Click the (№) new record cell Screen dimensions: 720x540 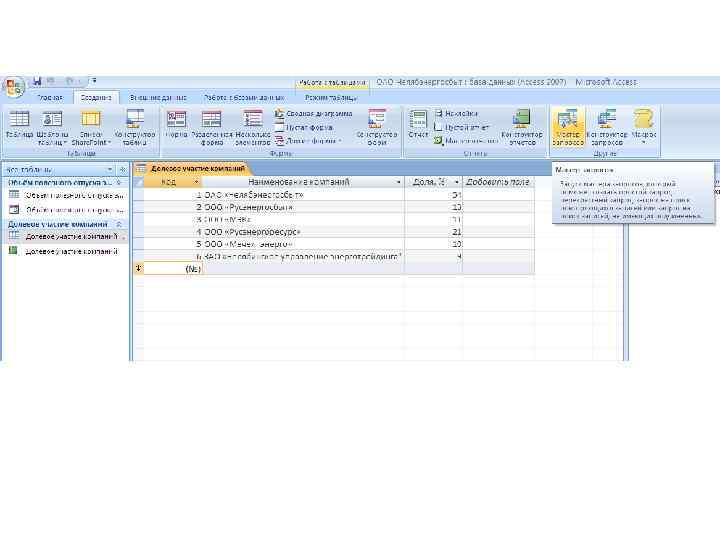173,269
